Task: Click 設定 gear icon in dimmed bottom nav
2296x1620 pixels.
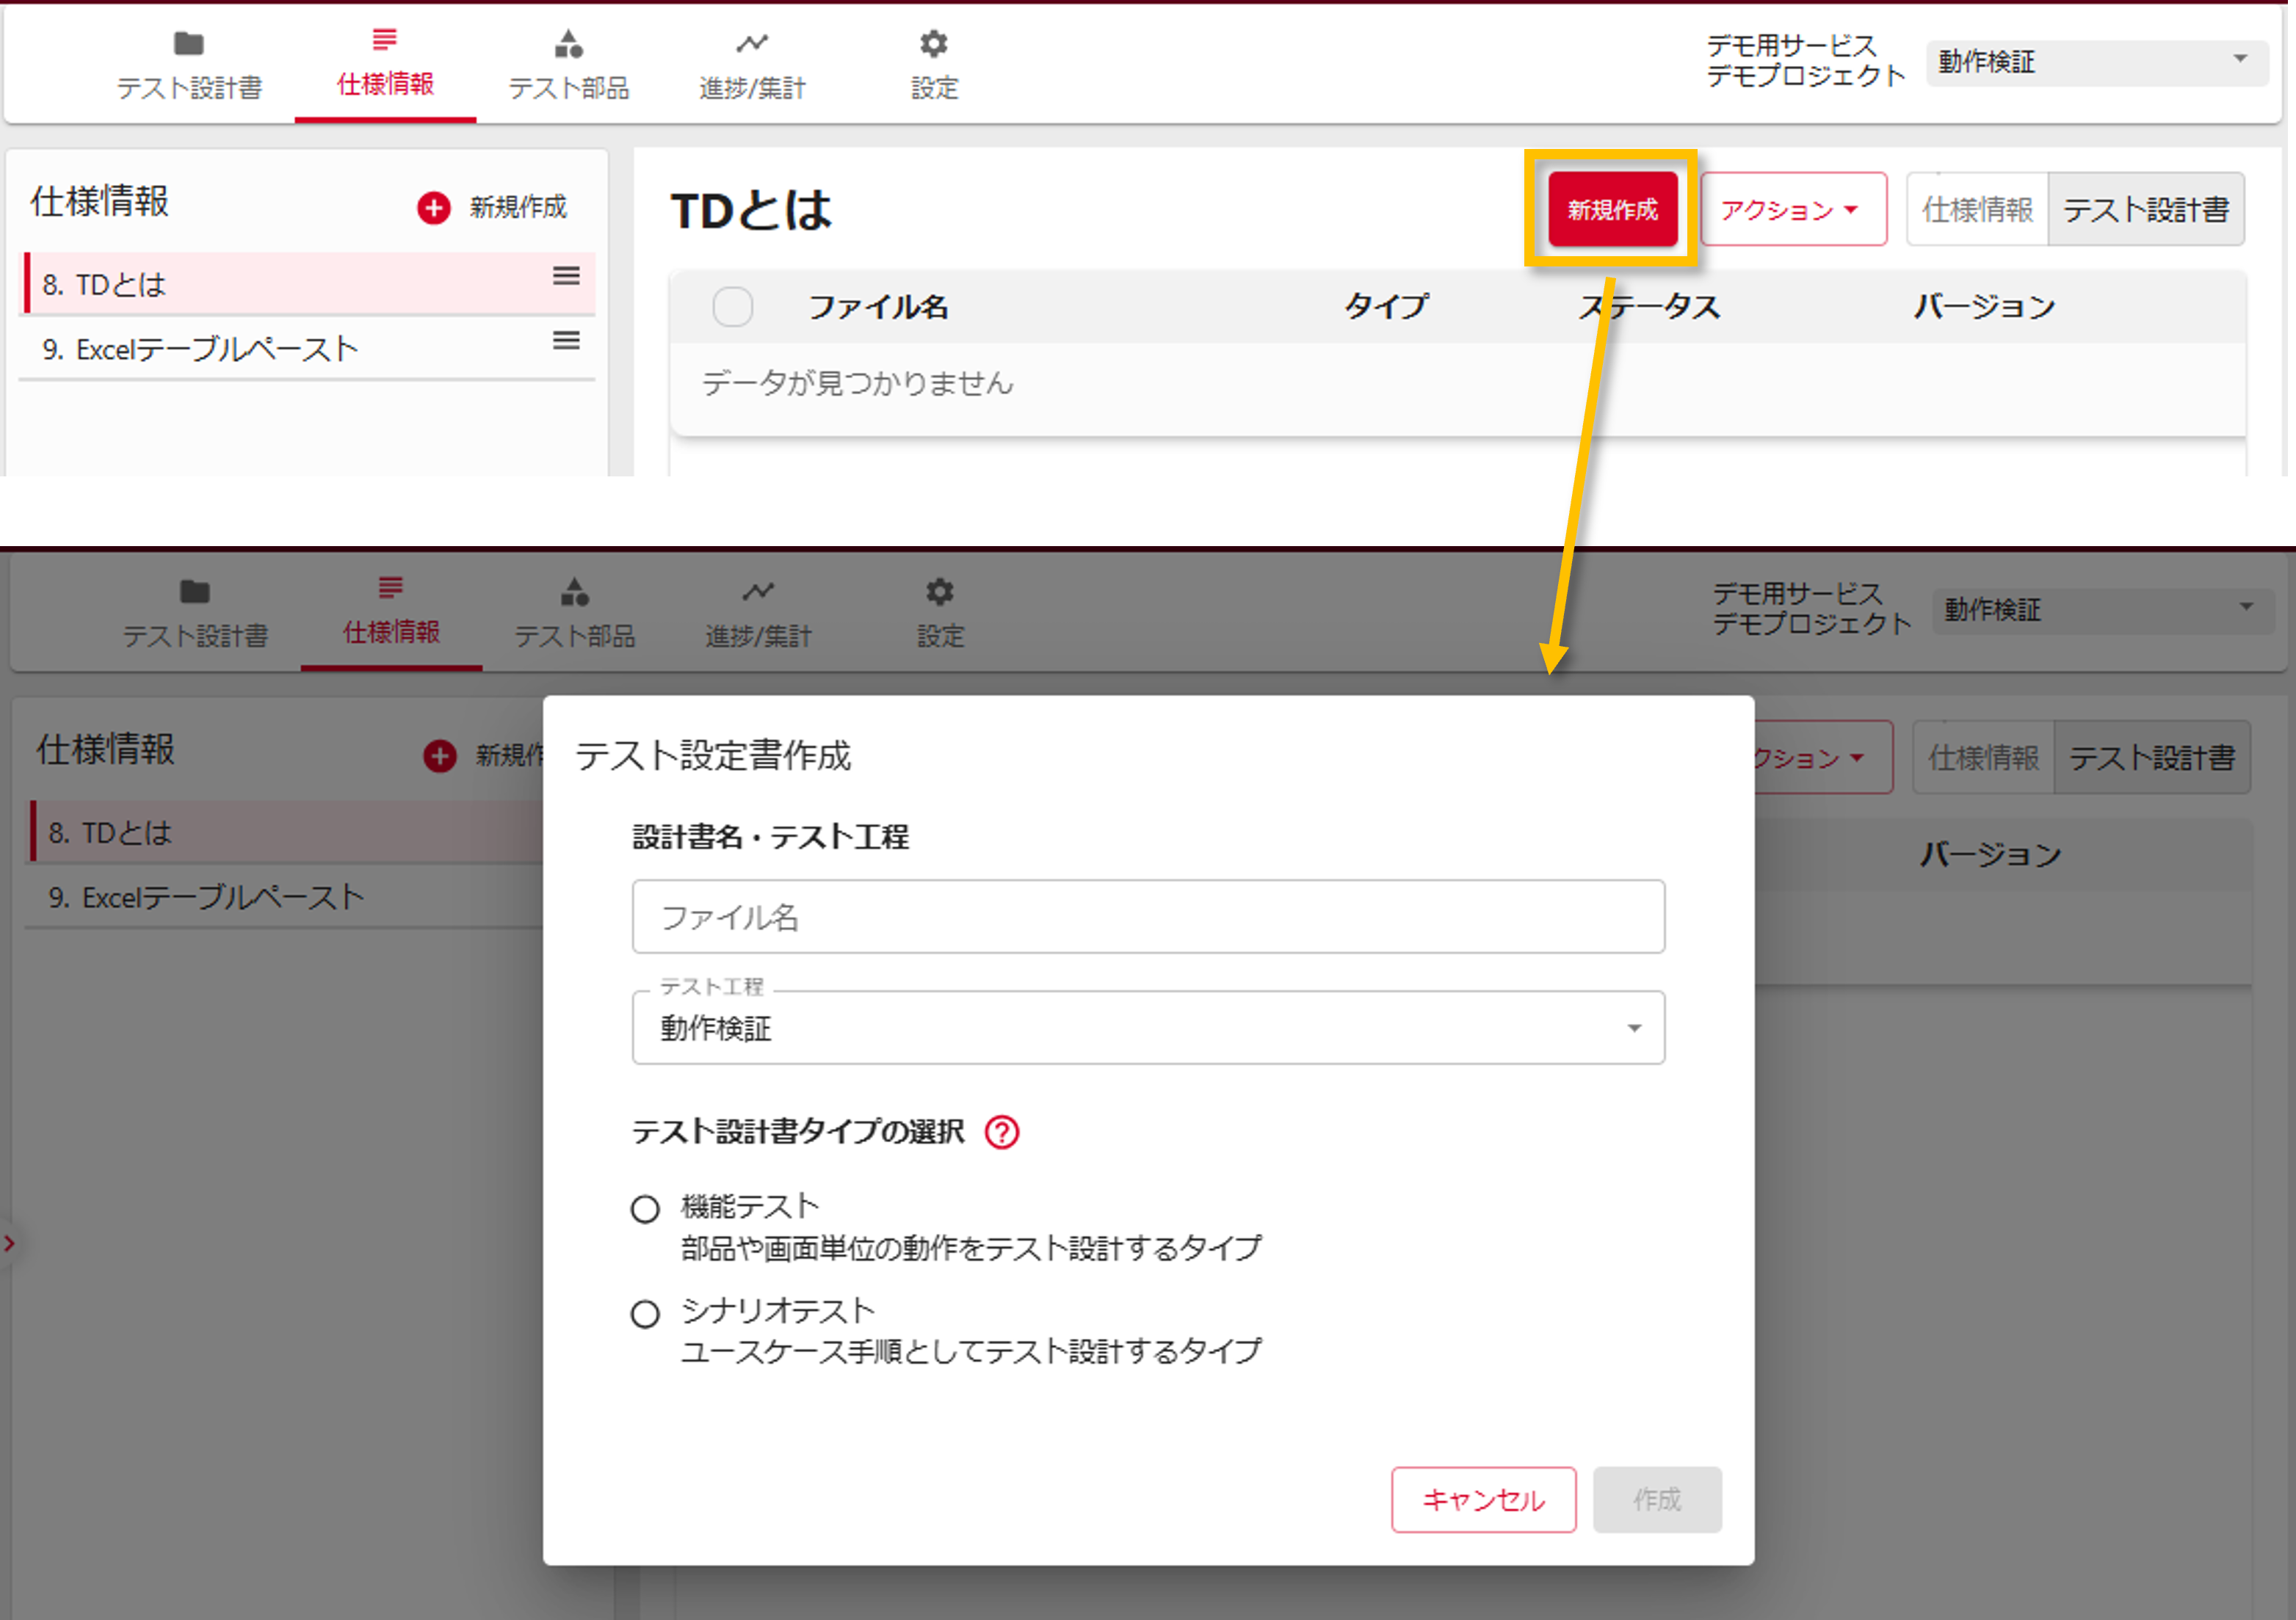Action: click(x=940, y=591)
